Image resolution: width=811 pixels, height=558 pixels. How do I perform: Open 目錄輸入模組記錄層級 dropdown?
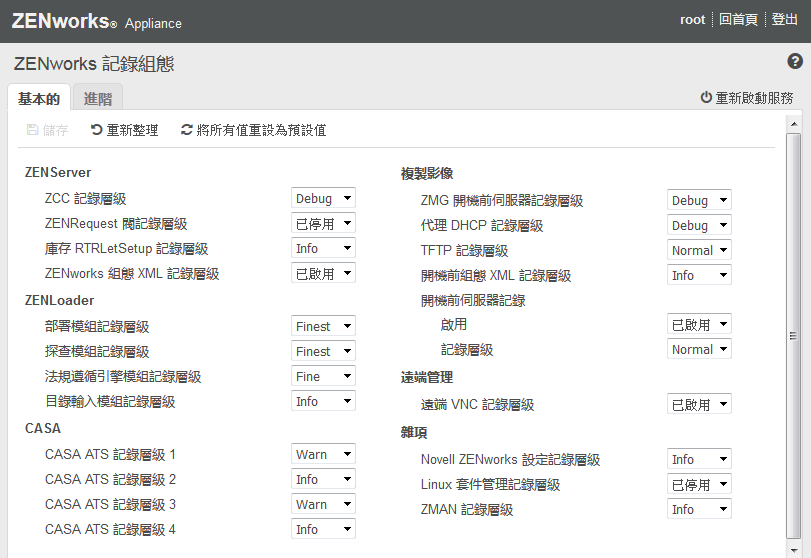(323, 401)
